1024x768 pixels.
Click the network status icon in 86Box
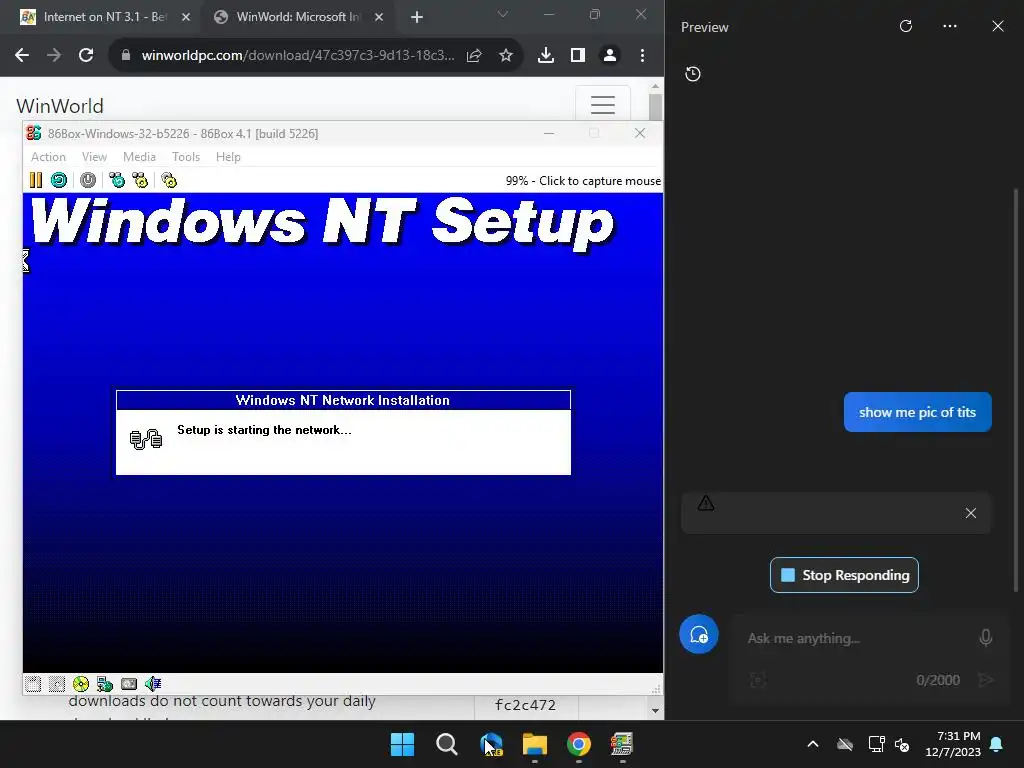[104, 684]
